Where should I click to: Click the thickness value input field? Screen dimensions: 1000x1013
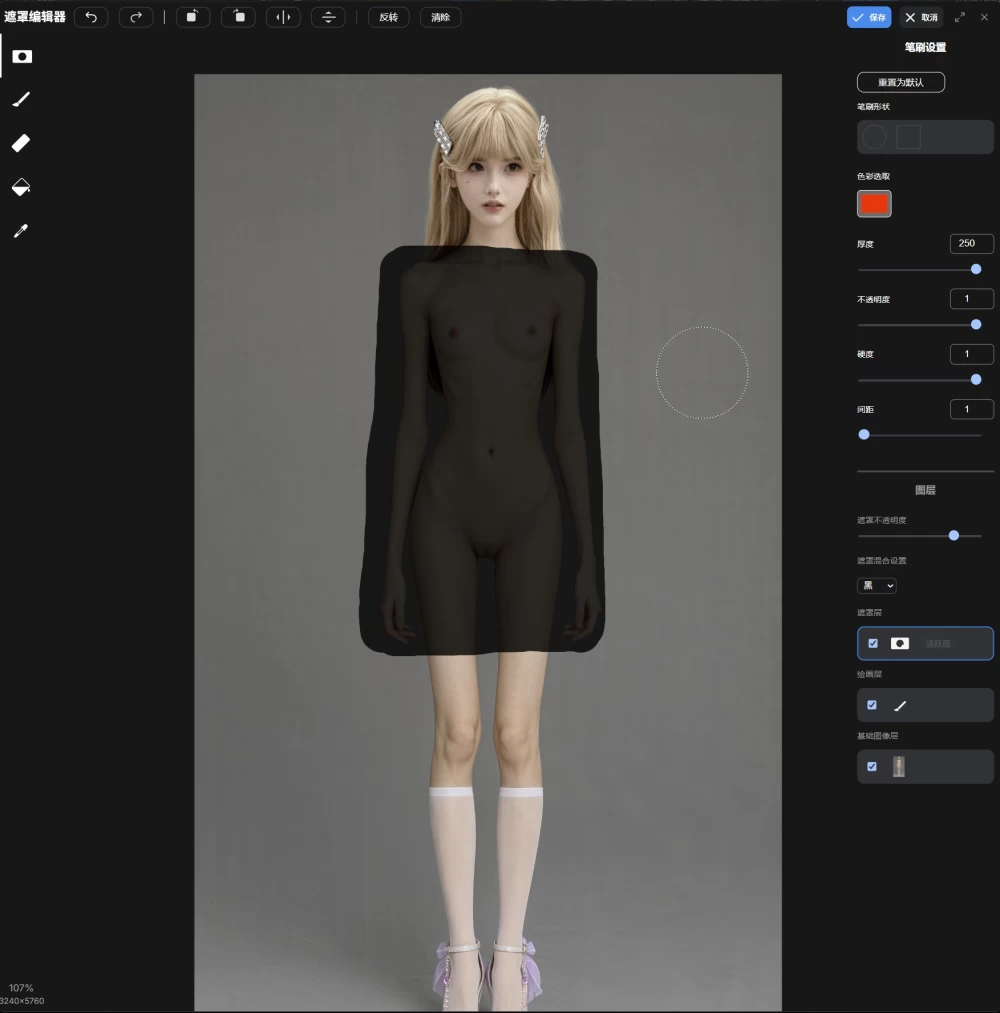972,244
